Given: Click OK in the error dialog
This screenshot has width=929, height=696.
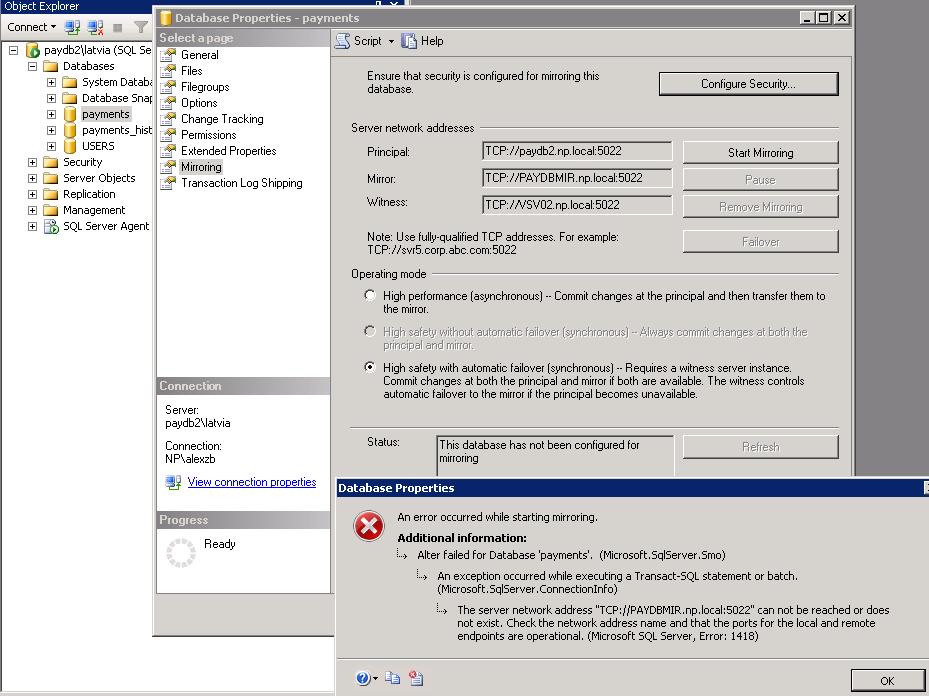Looking at the screenshot, I should coord(887,681).
